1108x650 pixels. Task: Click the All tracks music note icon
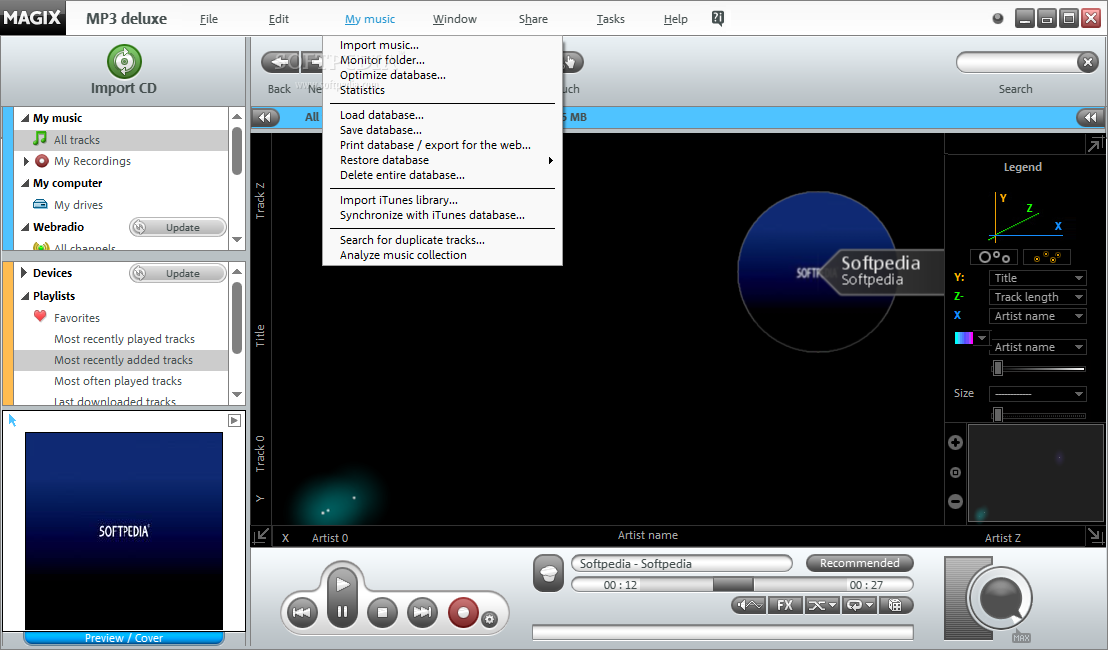40,138
